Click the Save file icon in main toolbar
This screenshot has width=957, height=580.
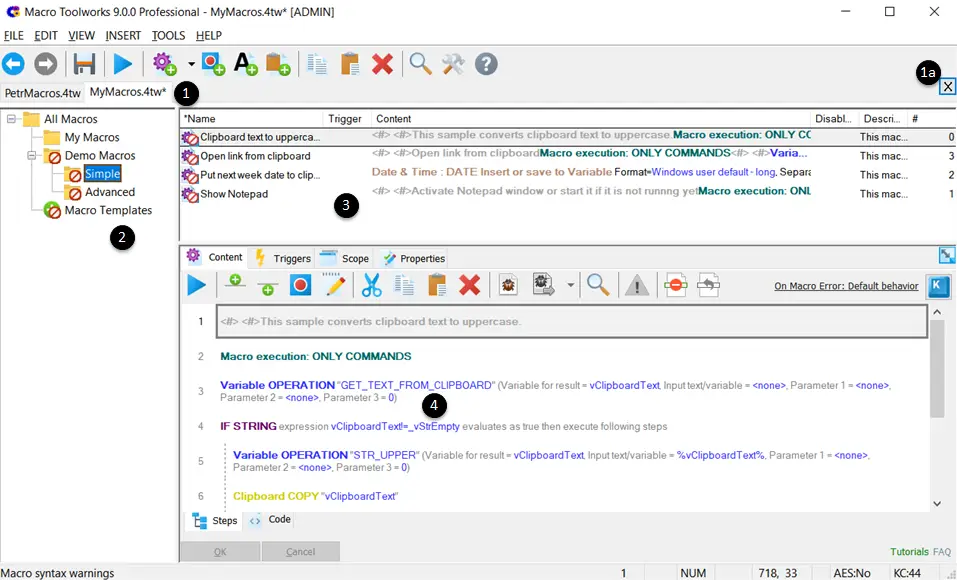85,65
